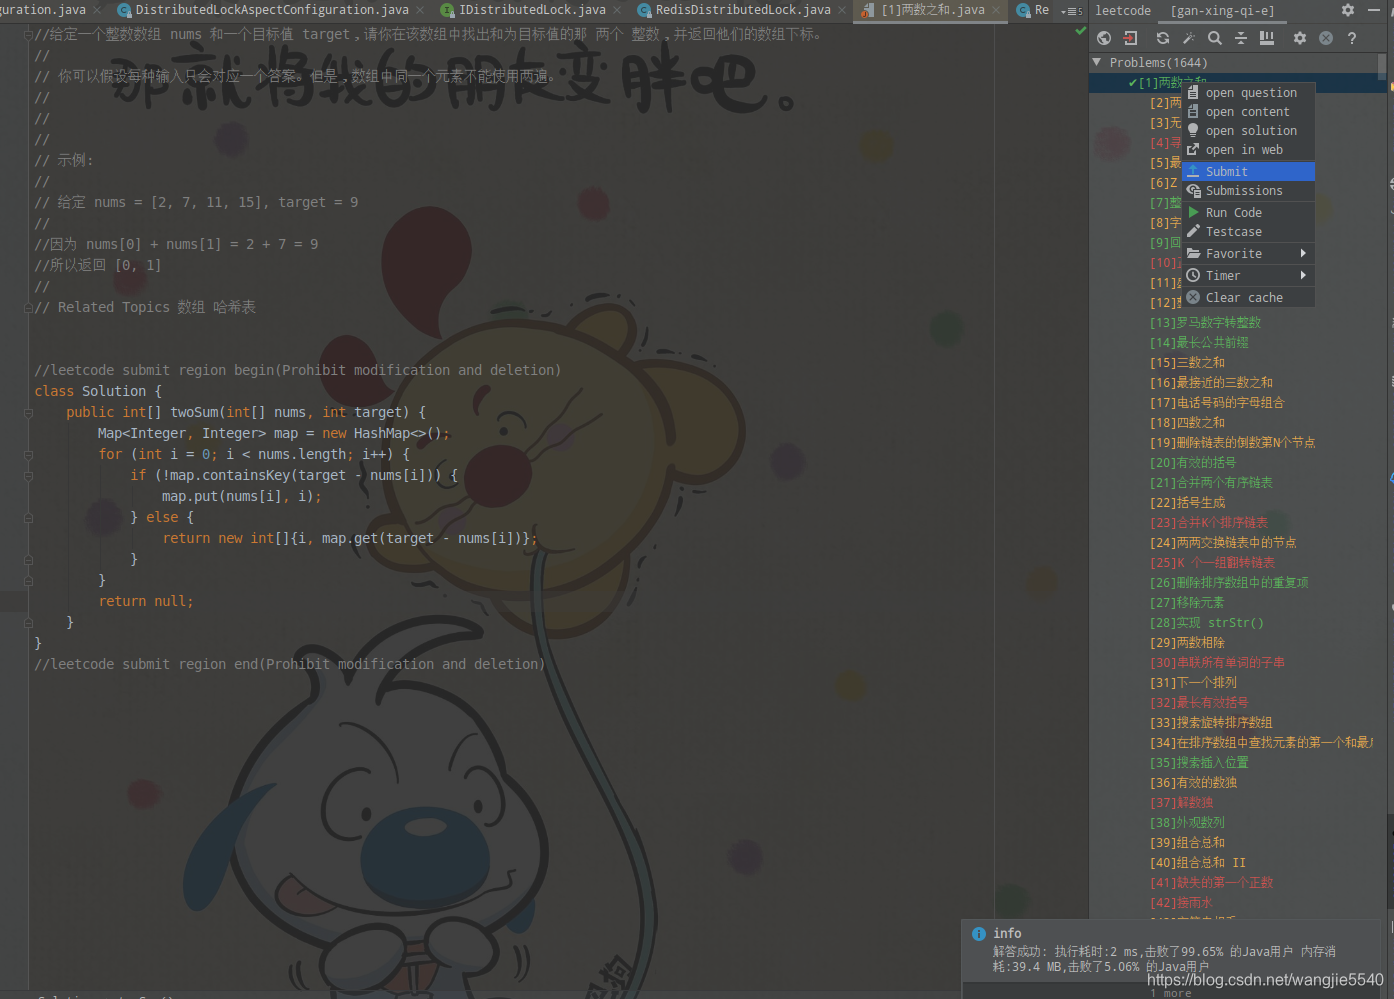Switch to the Re editor tab

1033,10
